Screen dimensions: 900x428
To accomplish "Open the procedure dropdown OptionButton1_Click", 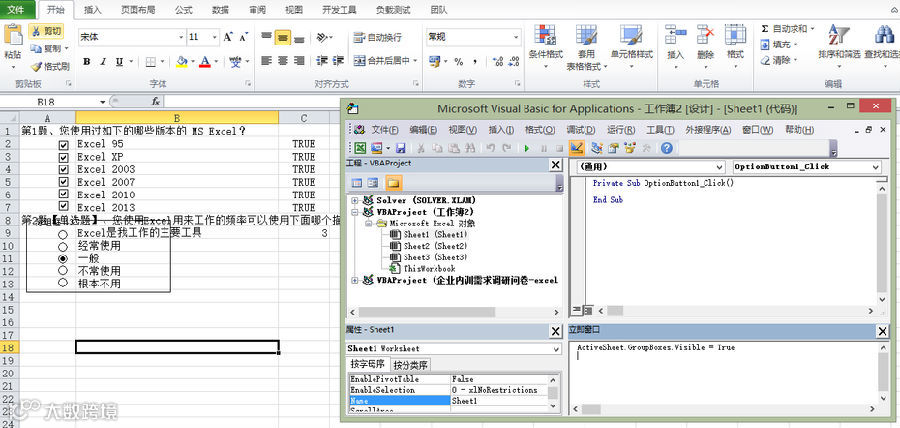I will click(x=876, y=167).
